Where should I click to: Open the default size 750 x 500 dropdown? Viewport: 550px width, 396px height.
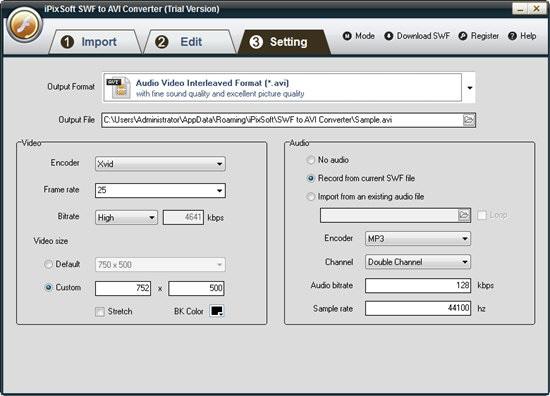coord(160,264)
